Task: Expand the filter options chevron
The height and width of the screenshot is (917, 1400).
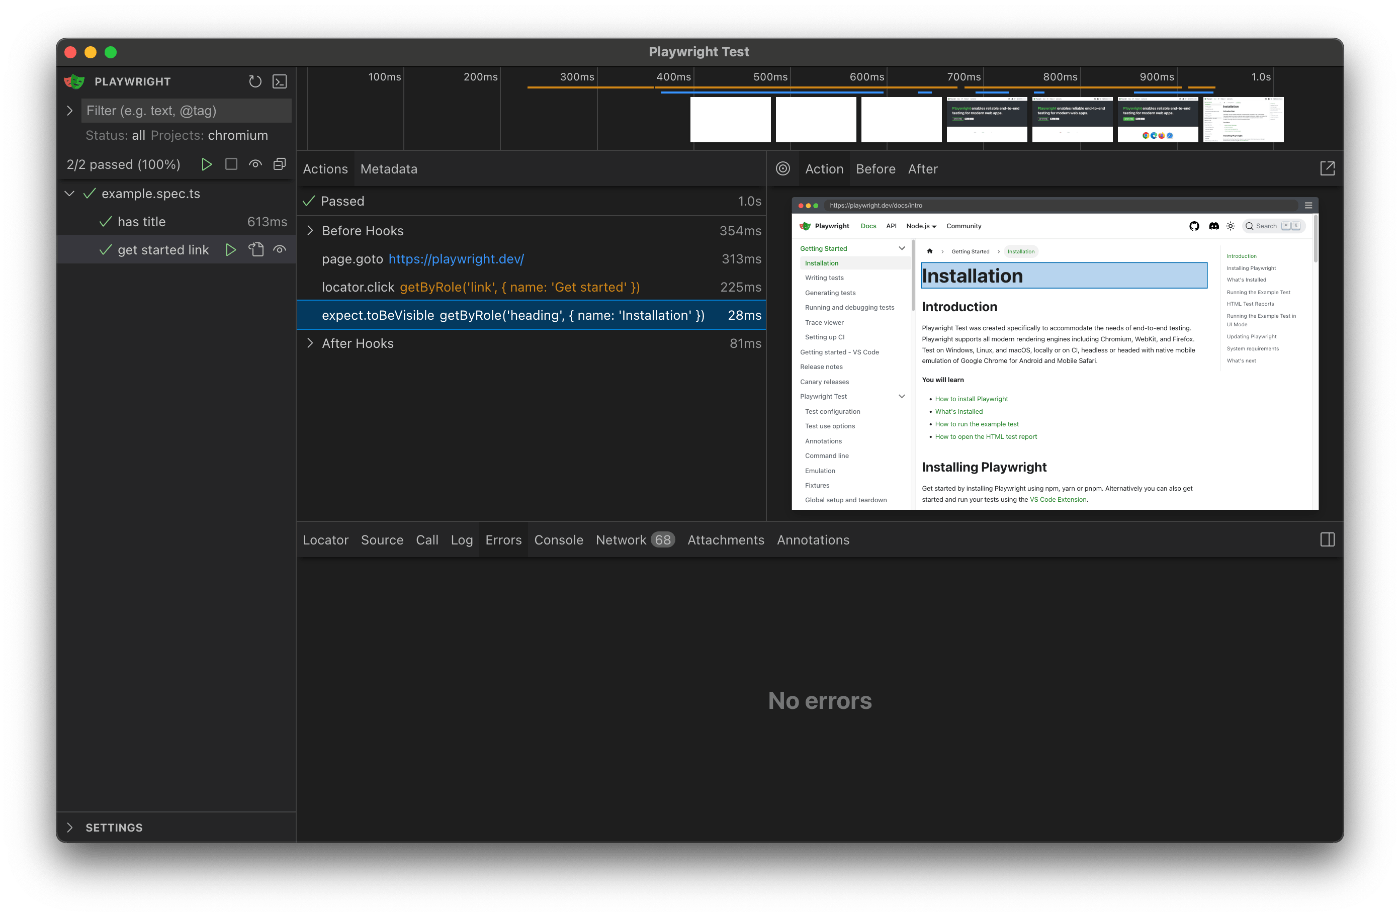Action: (69, 110)
